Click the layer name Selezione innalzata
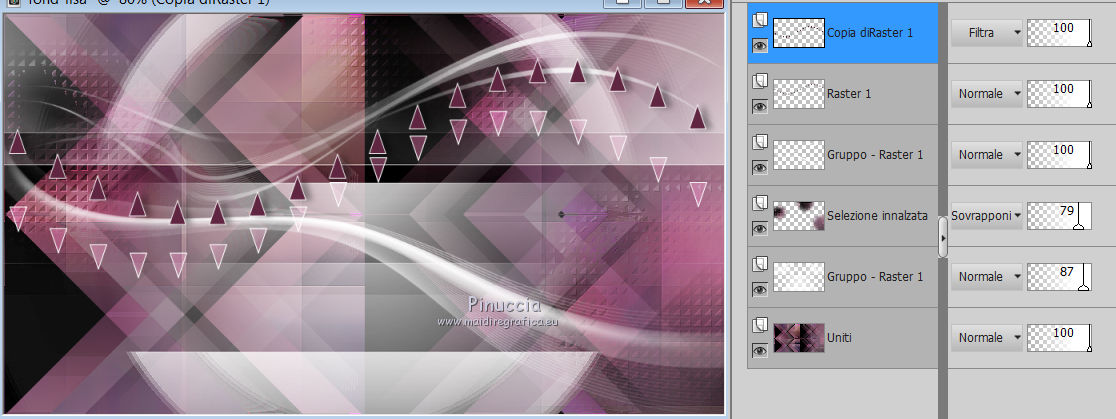Image resolution: width=1116 pixels, height=419 pixels. click(877, 216)
